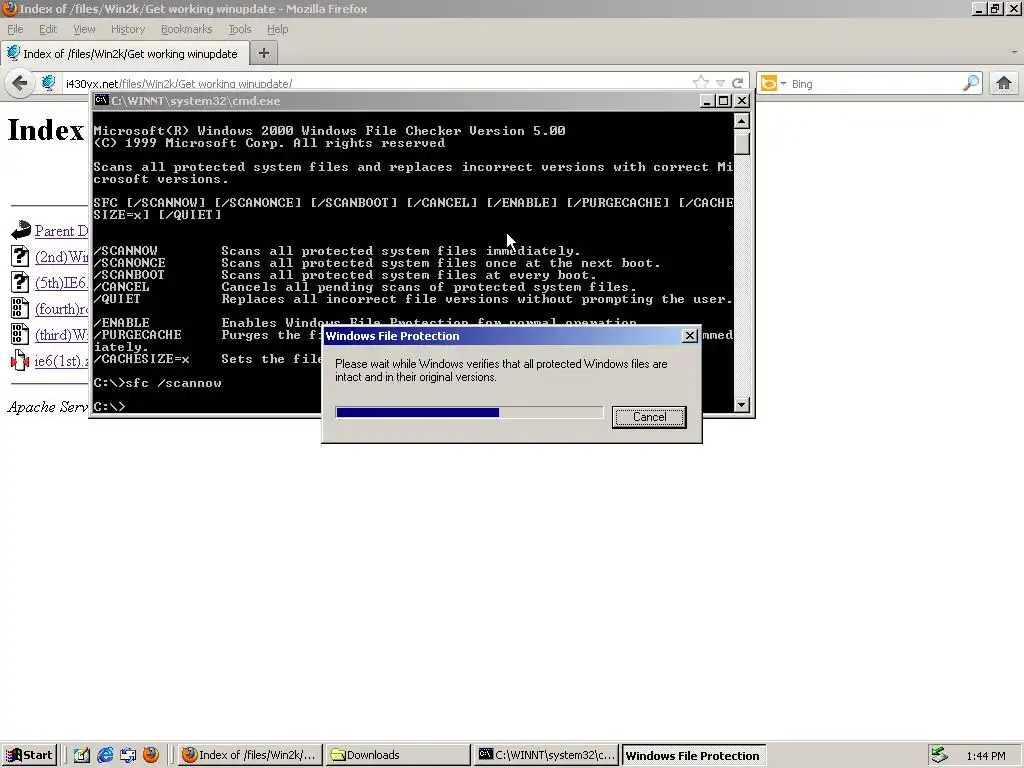
Task: Open the (third)W file link
Action: pyautogui.click(x=61, y=335)
